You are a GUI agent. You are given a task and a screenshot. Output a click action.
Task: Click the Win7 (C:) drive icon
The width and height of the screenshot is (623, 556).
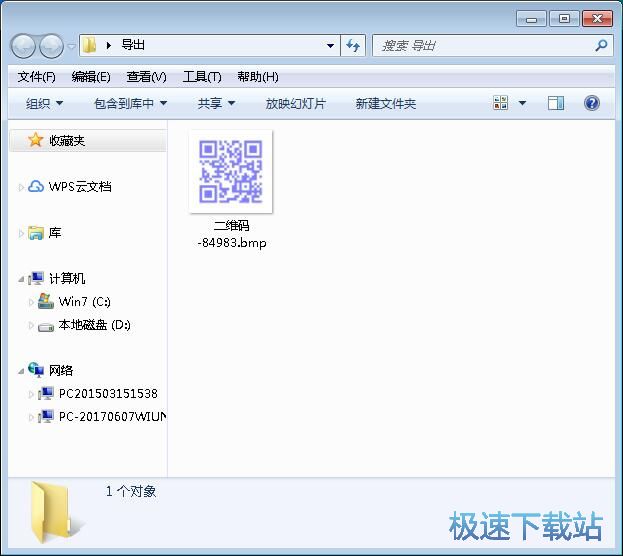coord(46,301)
